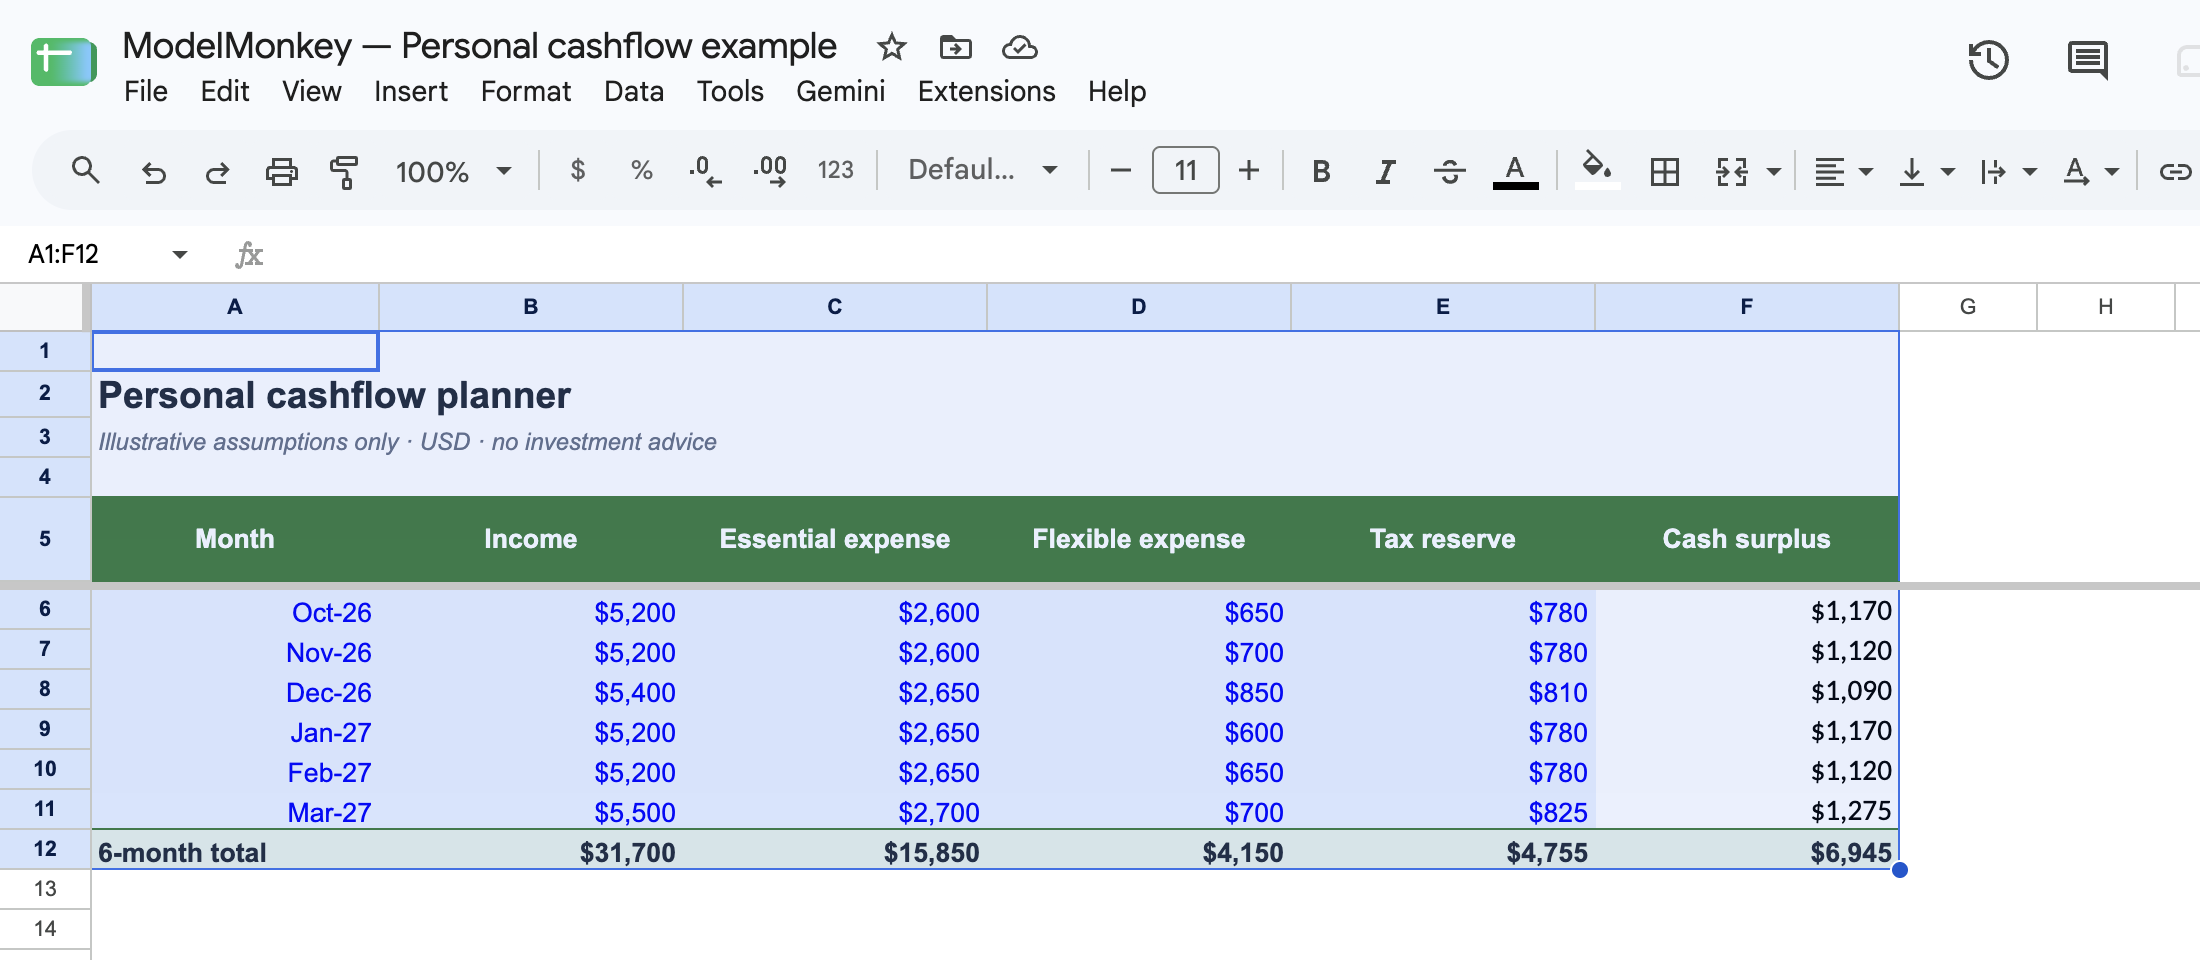2200x960 pixels.
Task: Undo the last action
Action: click(153, 172)
